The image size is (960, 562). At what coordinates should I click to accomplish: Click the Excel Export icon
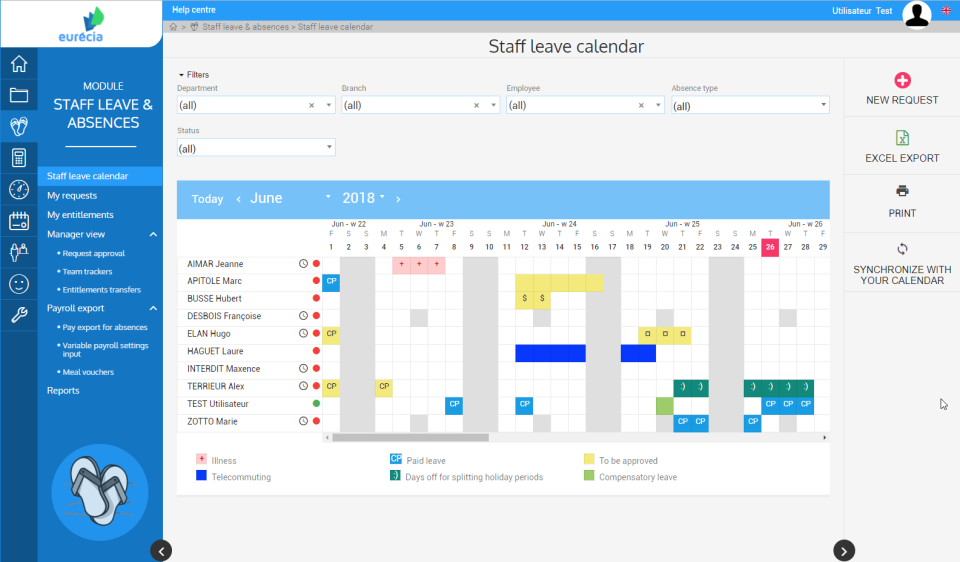[902, 139]
